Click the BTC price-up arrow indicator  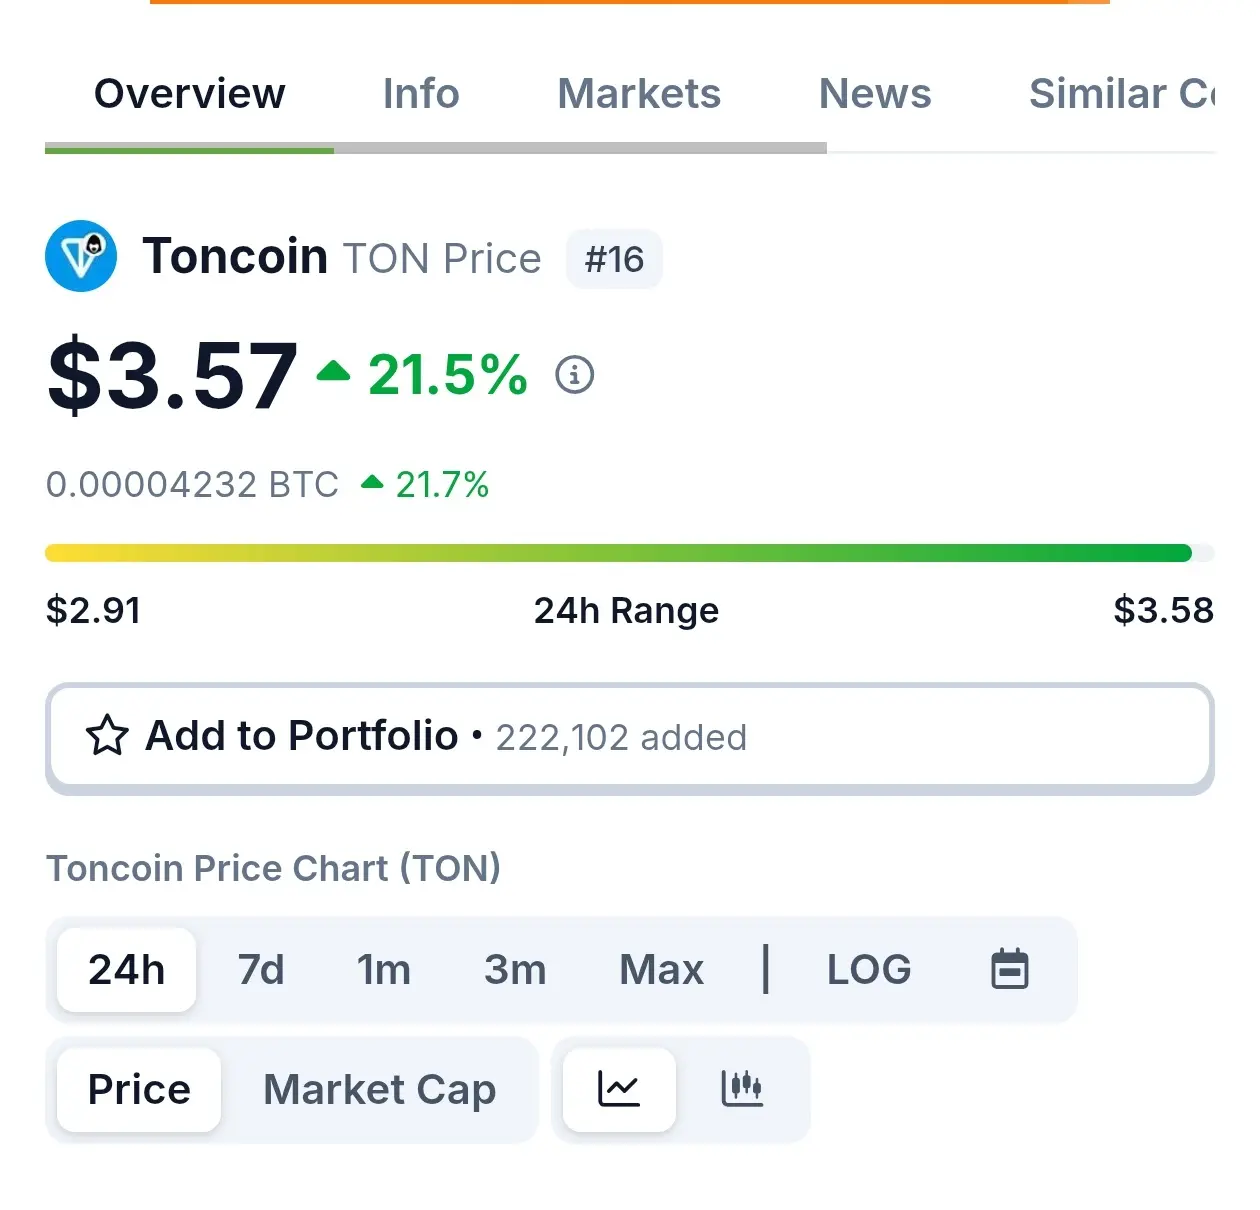[372, 483]
